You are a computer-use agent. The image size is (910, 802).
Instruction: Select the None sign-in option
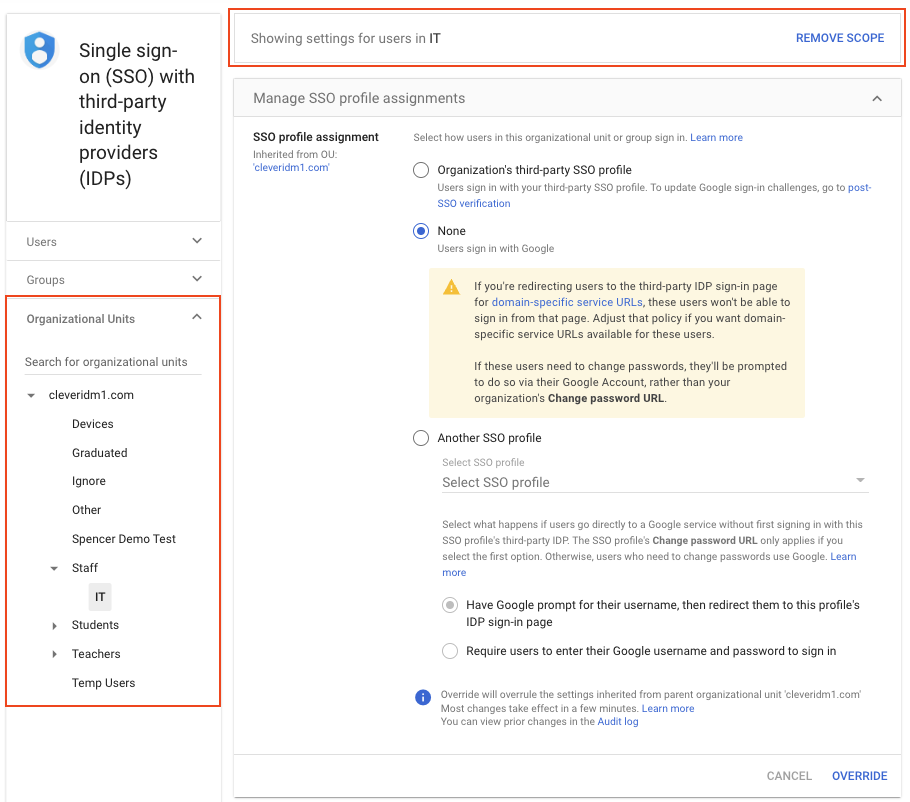coord(421,230)
